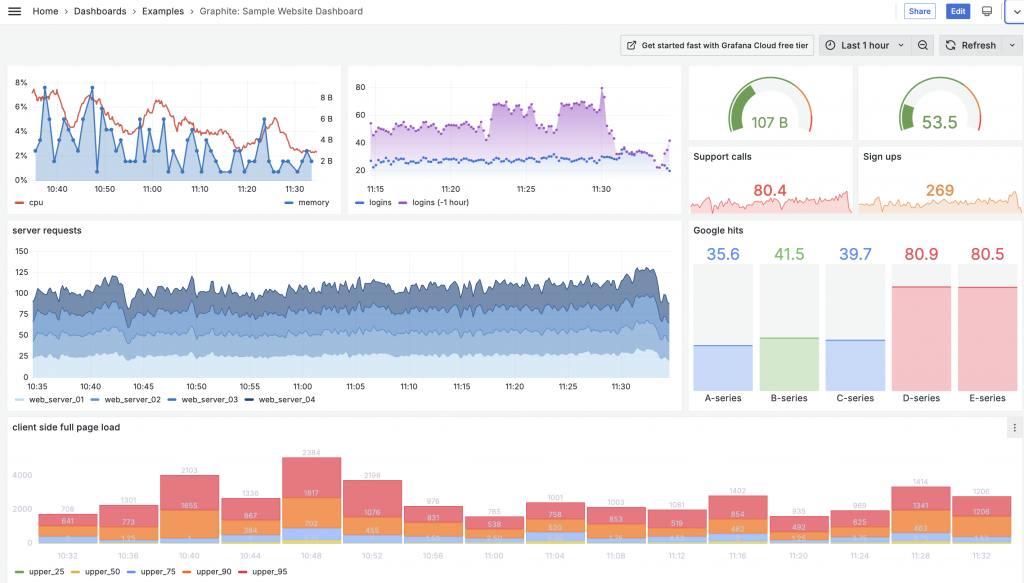
Task: Click the Refresh dashboard button
Action: click(x=970, y=45)
